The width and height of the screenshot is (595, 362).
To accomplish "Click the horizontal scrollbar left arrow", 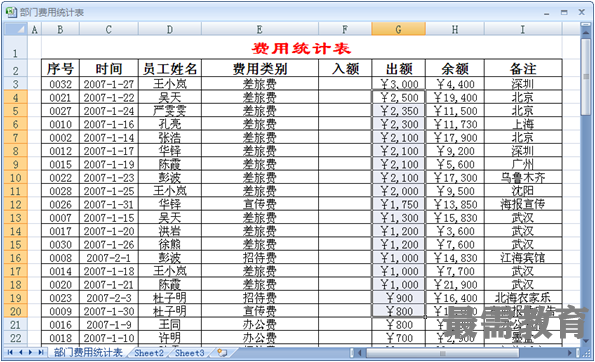I will (x=360, y=353).
